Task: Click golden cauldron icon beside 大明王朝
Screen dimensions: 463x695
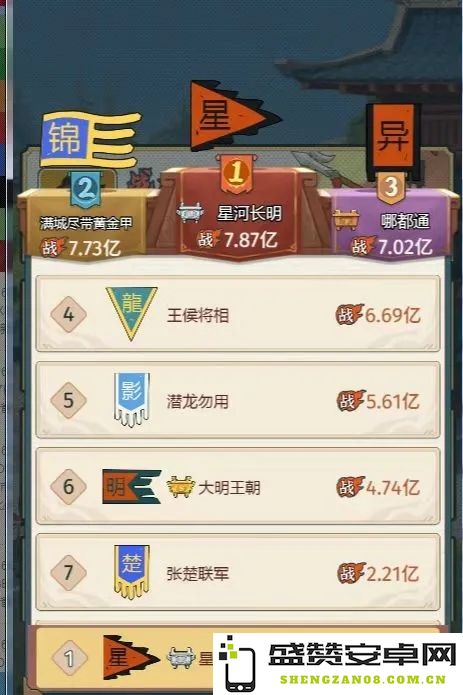Action: click(180, 487)
